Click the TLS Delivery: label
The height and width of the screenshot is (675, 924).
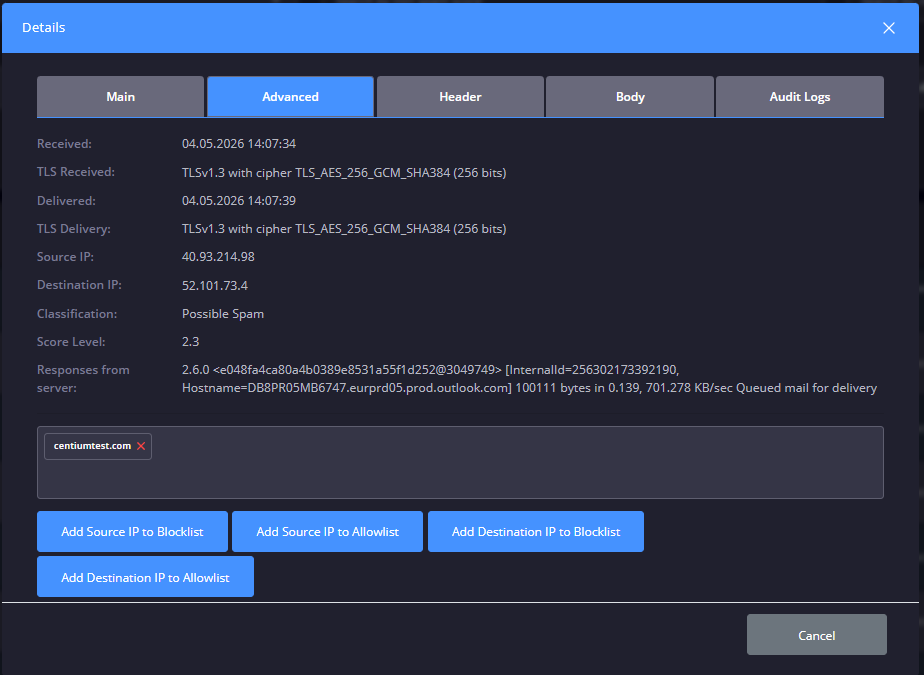pos(74,229)
